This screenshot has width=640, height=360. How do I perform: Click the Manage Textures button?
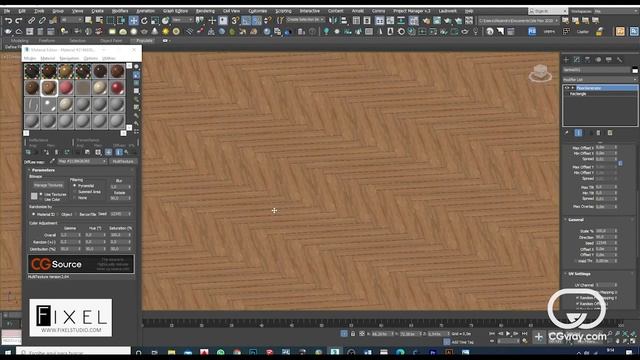48,185
